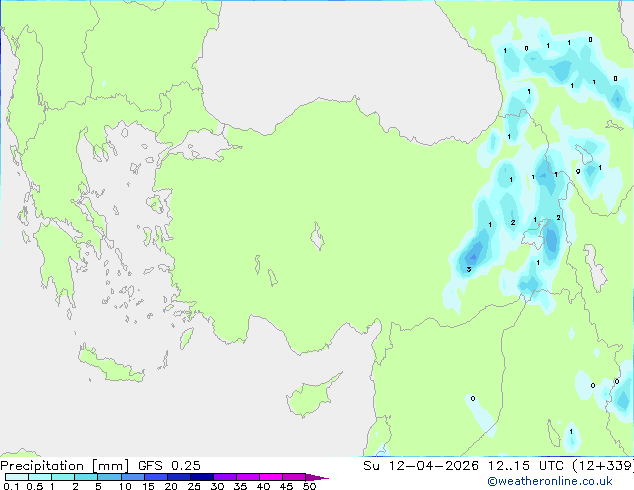Click the magenta 40 mm legend swatch
Screen dimensions: 634x490
coord(271,477)
